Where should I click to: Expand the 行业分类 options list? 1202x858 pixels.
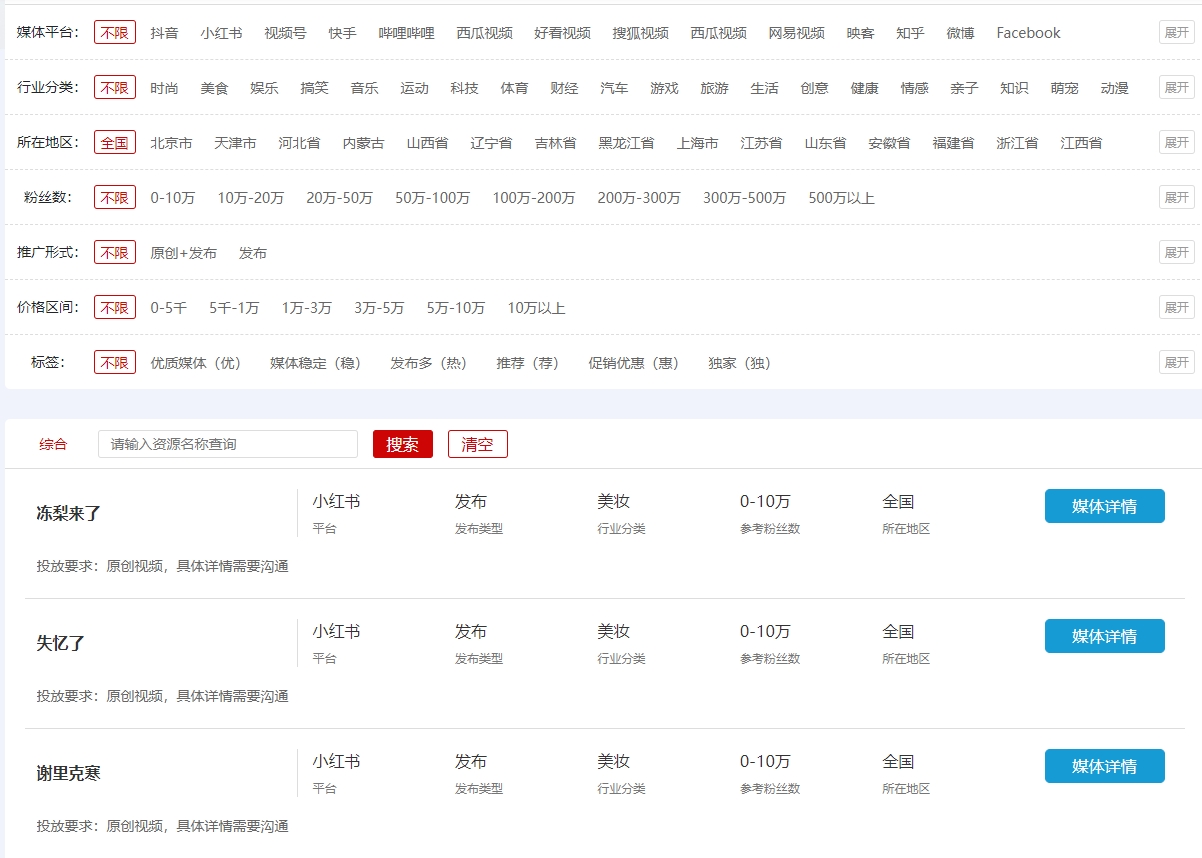click(x=1176, y=87)
